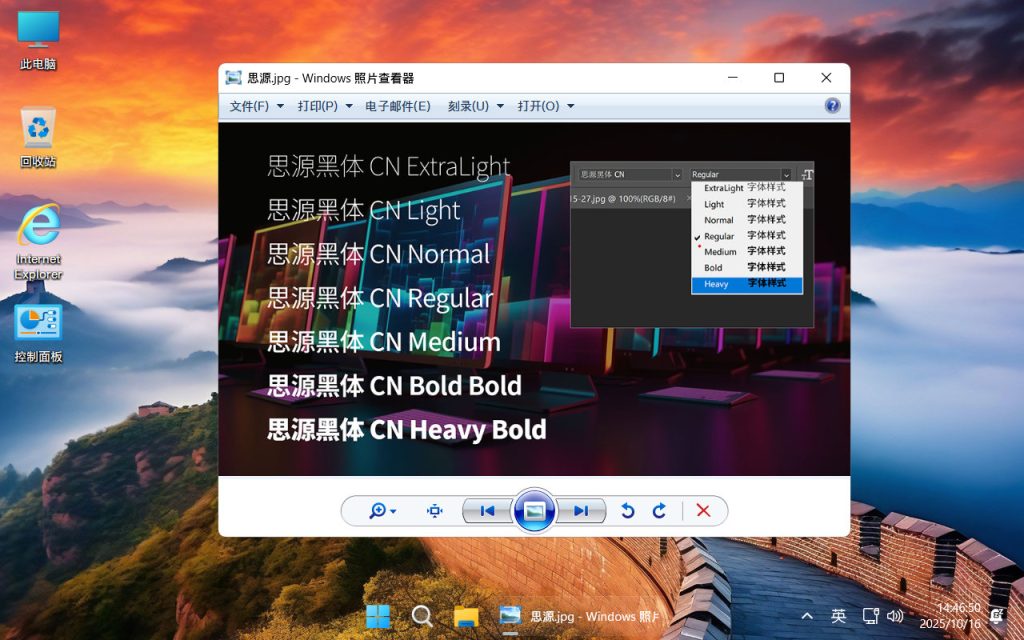
Task: Open the Regular font style dropdown
Action: 786,173
